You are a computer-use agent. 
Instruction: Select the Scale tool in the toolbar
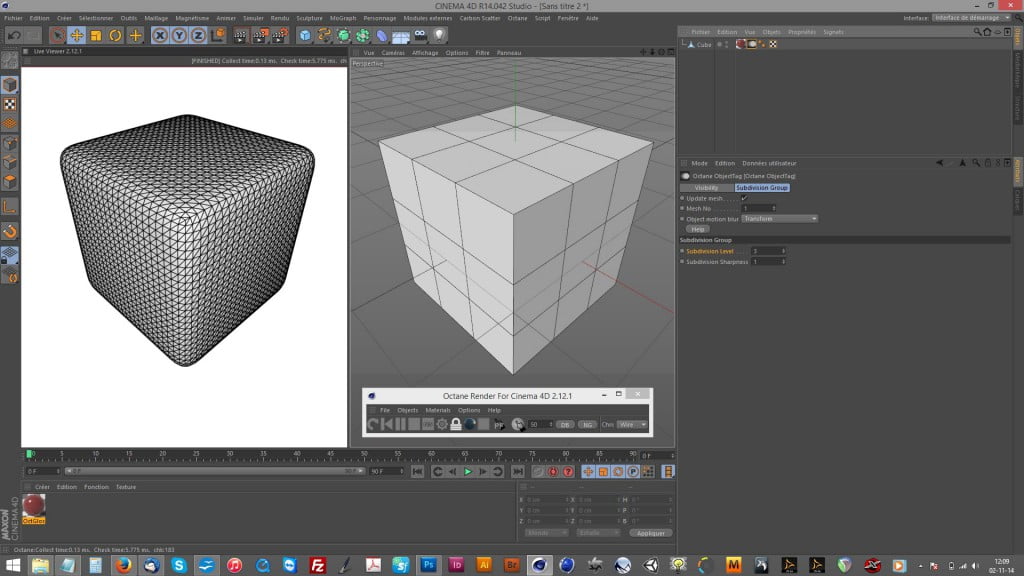tap(96, 38)
